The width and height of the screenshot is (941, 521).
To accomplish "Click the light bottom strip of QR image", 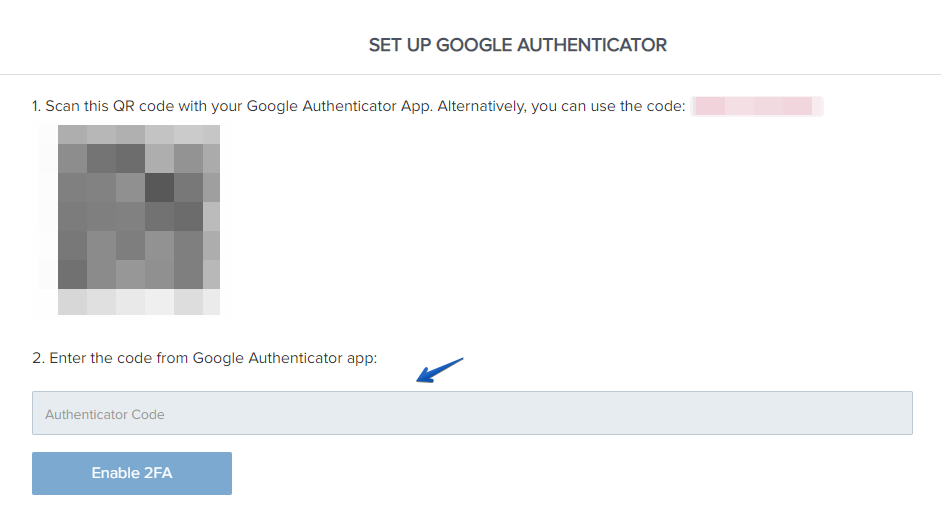I will click(139, 302).
